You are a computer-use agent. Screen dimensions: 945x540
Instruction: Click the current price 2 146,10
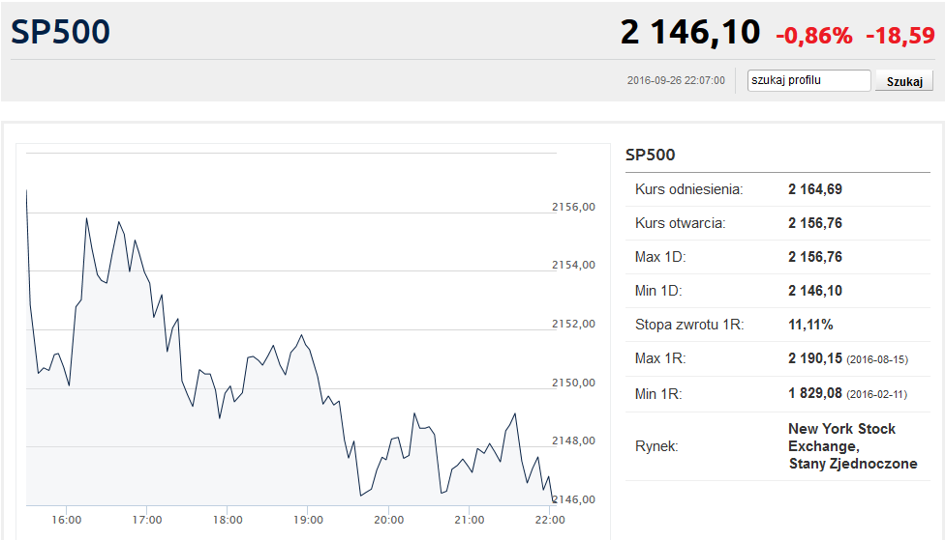[x=690, y=32]
